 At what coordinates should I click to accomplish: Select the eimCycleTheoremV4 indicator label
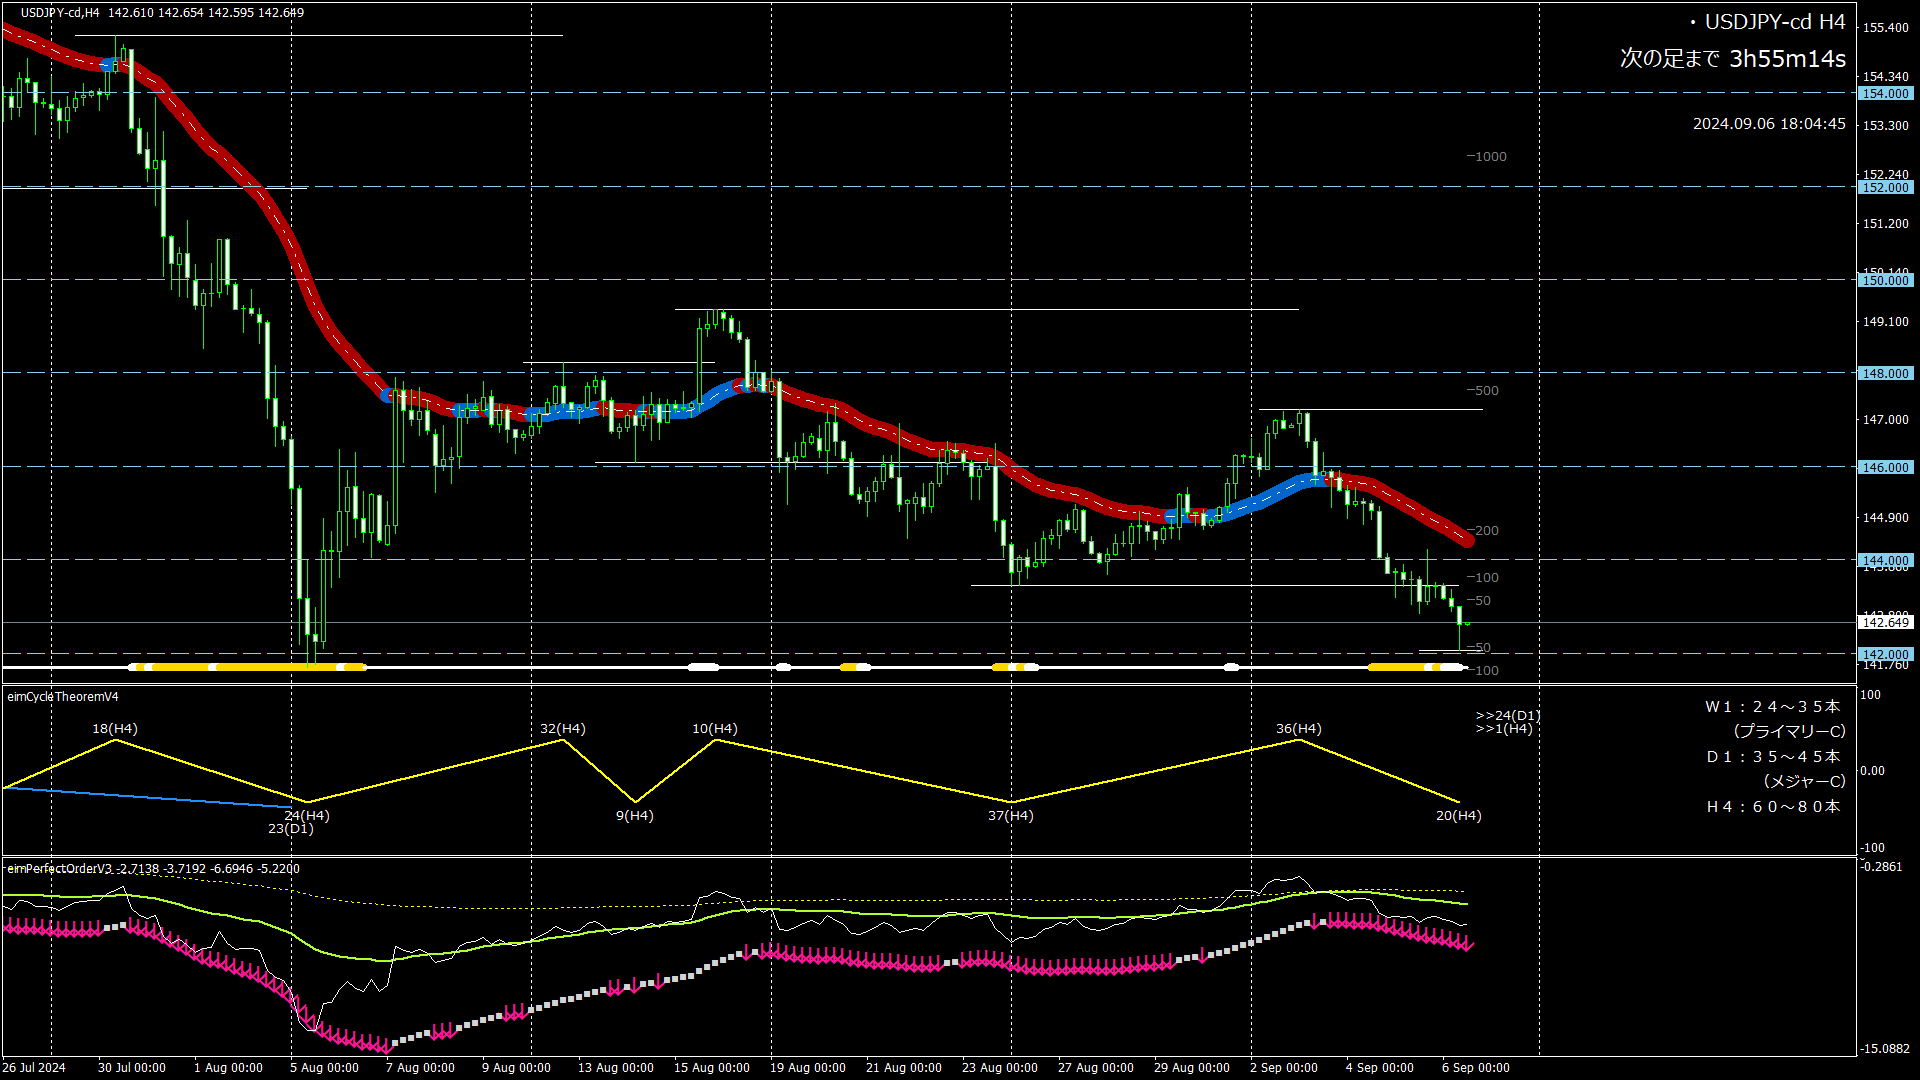click(63, 696)
